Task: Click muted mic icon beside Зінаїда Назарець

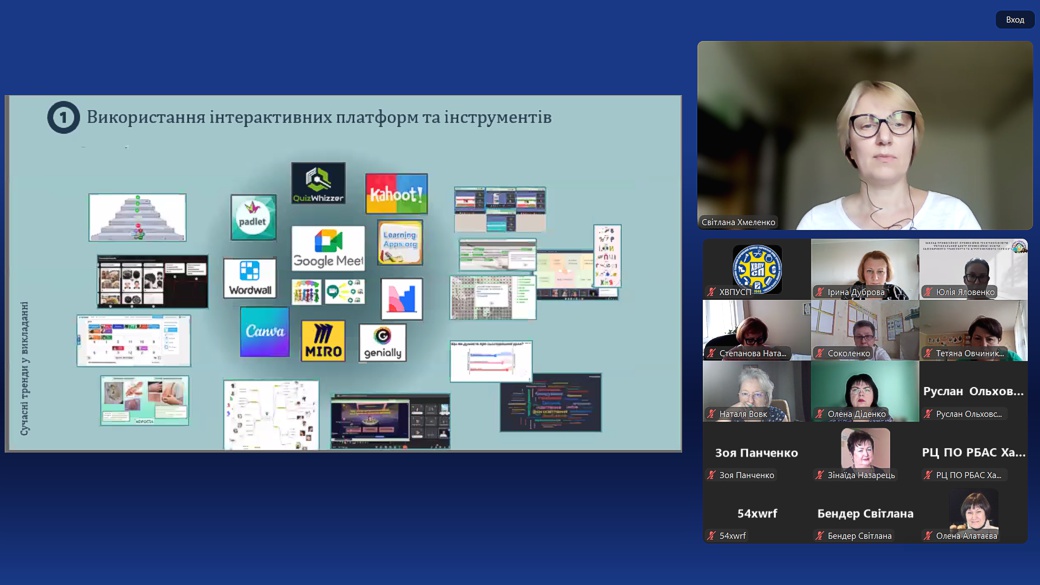Action: click(x=820, y=475)
